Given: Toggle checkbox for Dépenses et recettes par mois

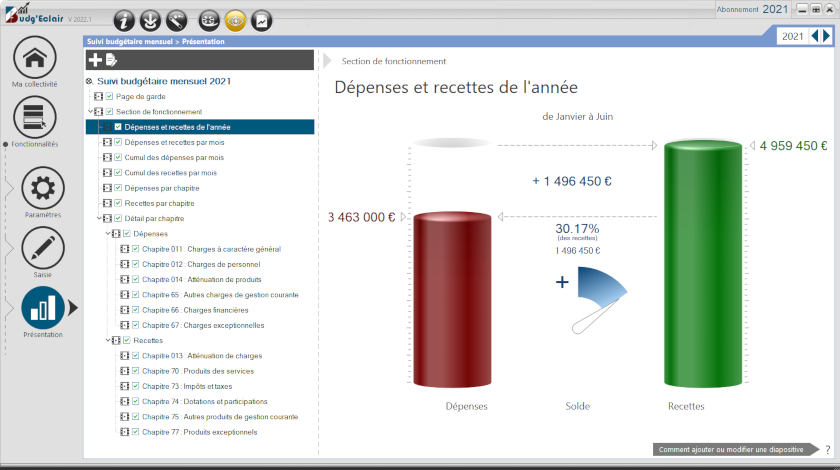Looking at the screenshot, I should pyautogui.click(x=118, y=142).
